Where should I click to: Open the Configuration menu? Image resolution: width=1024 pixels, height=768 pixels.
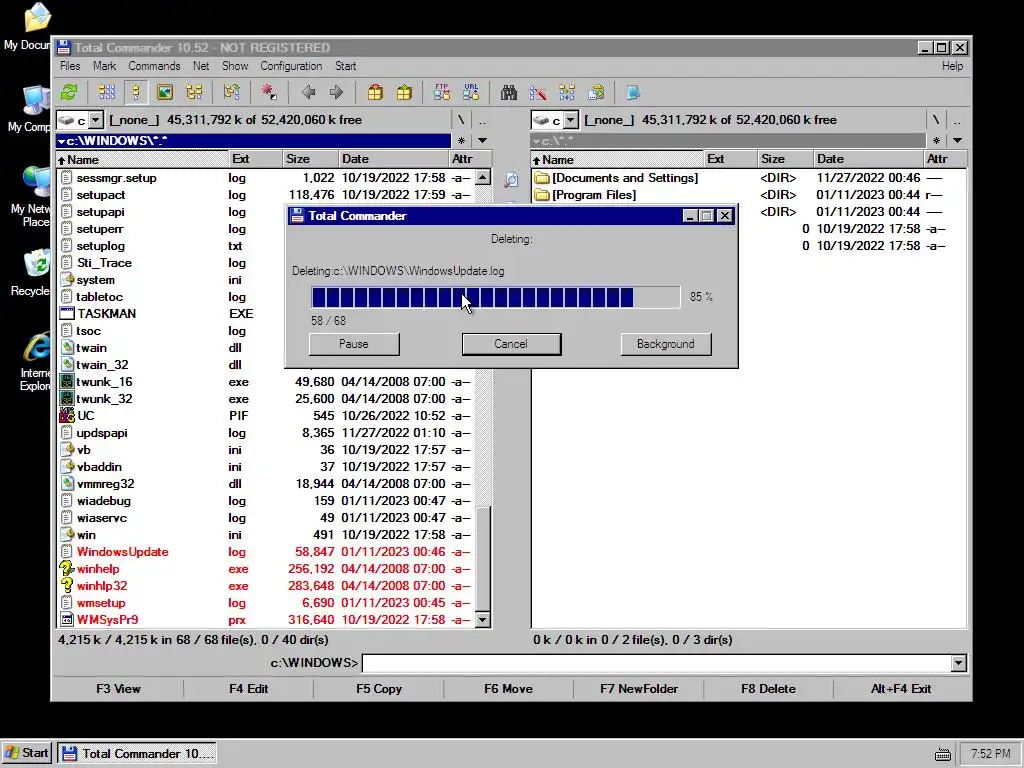tap(291, 66)
